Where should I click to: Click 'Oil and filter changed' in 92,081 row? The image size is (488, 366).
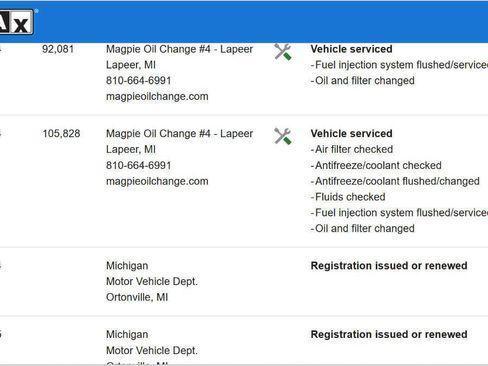pyautogui.click(x=363, y=80)
